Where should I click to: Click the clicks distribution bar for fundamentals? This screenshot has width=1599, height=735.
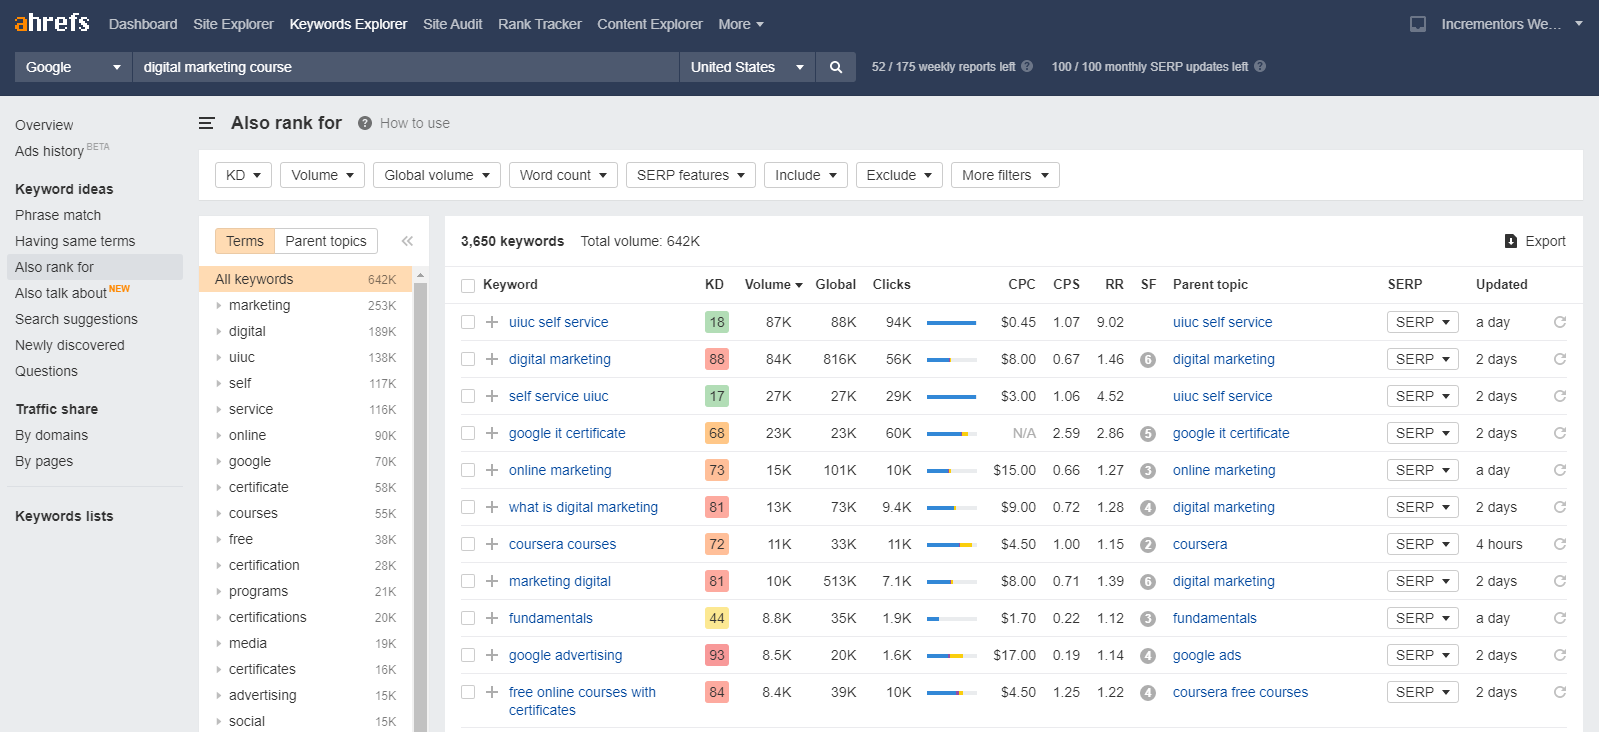point(951,619)
